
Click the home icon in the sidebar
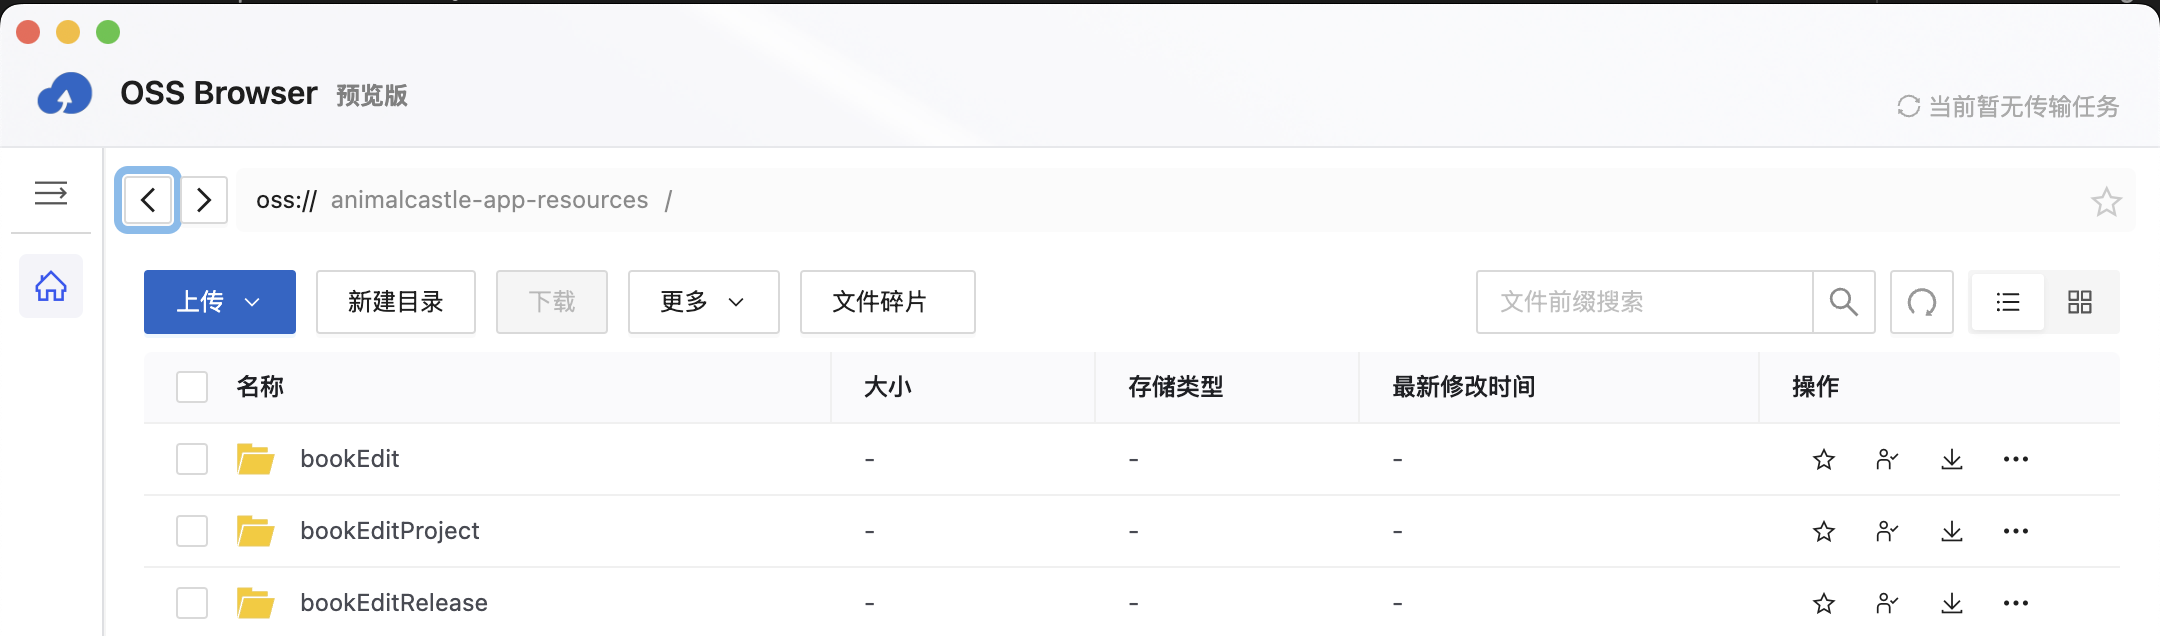51,287
